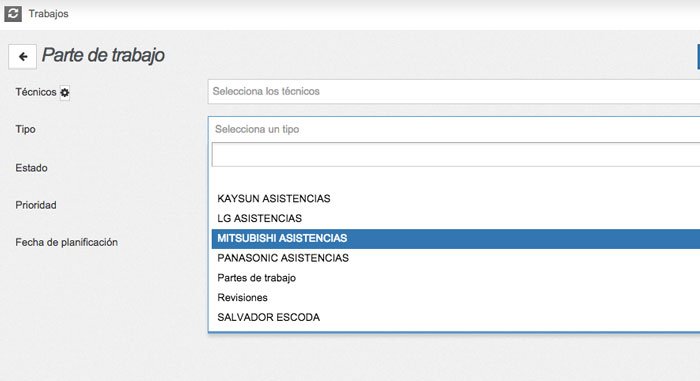Choose SALVADOR ESCODA option
The width and height of the screenshot is (700, 381).
coord(456,317)
